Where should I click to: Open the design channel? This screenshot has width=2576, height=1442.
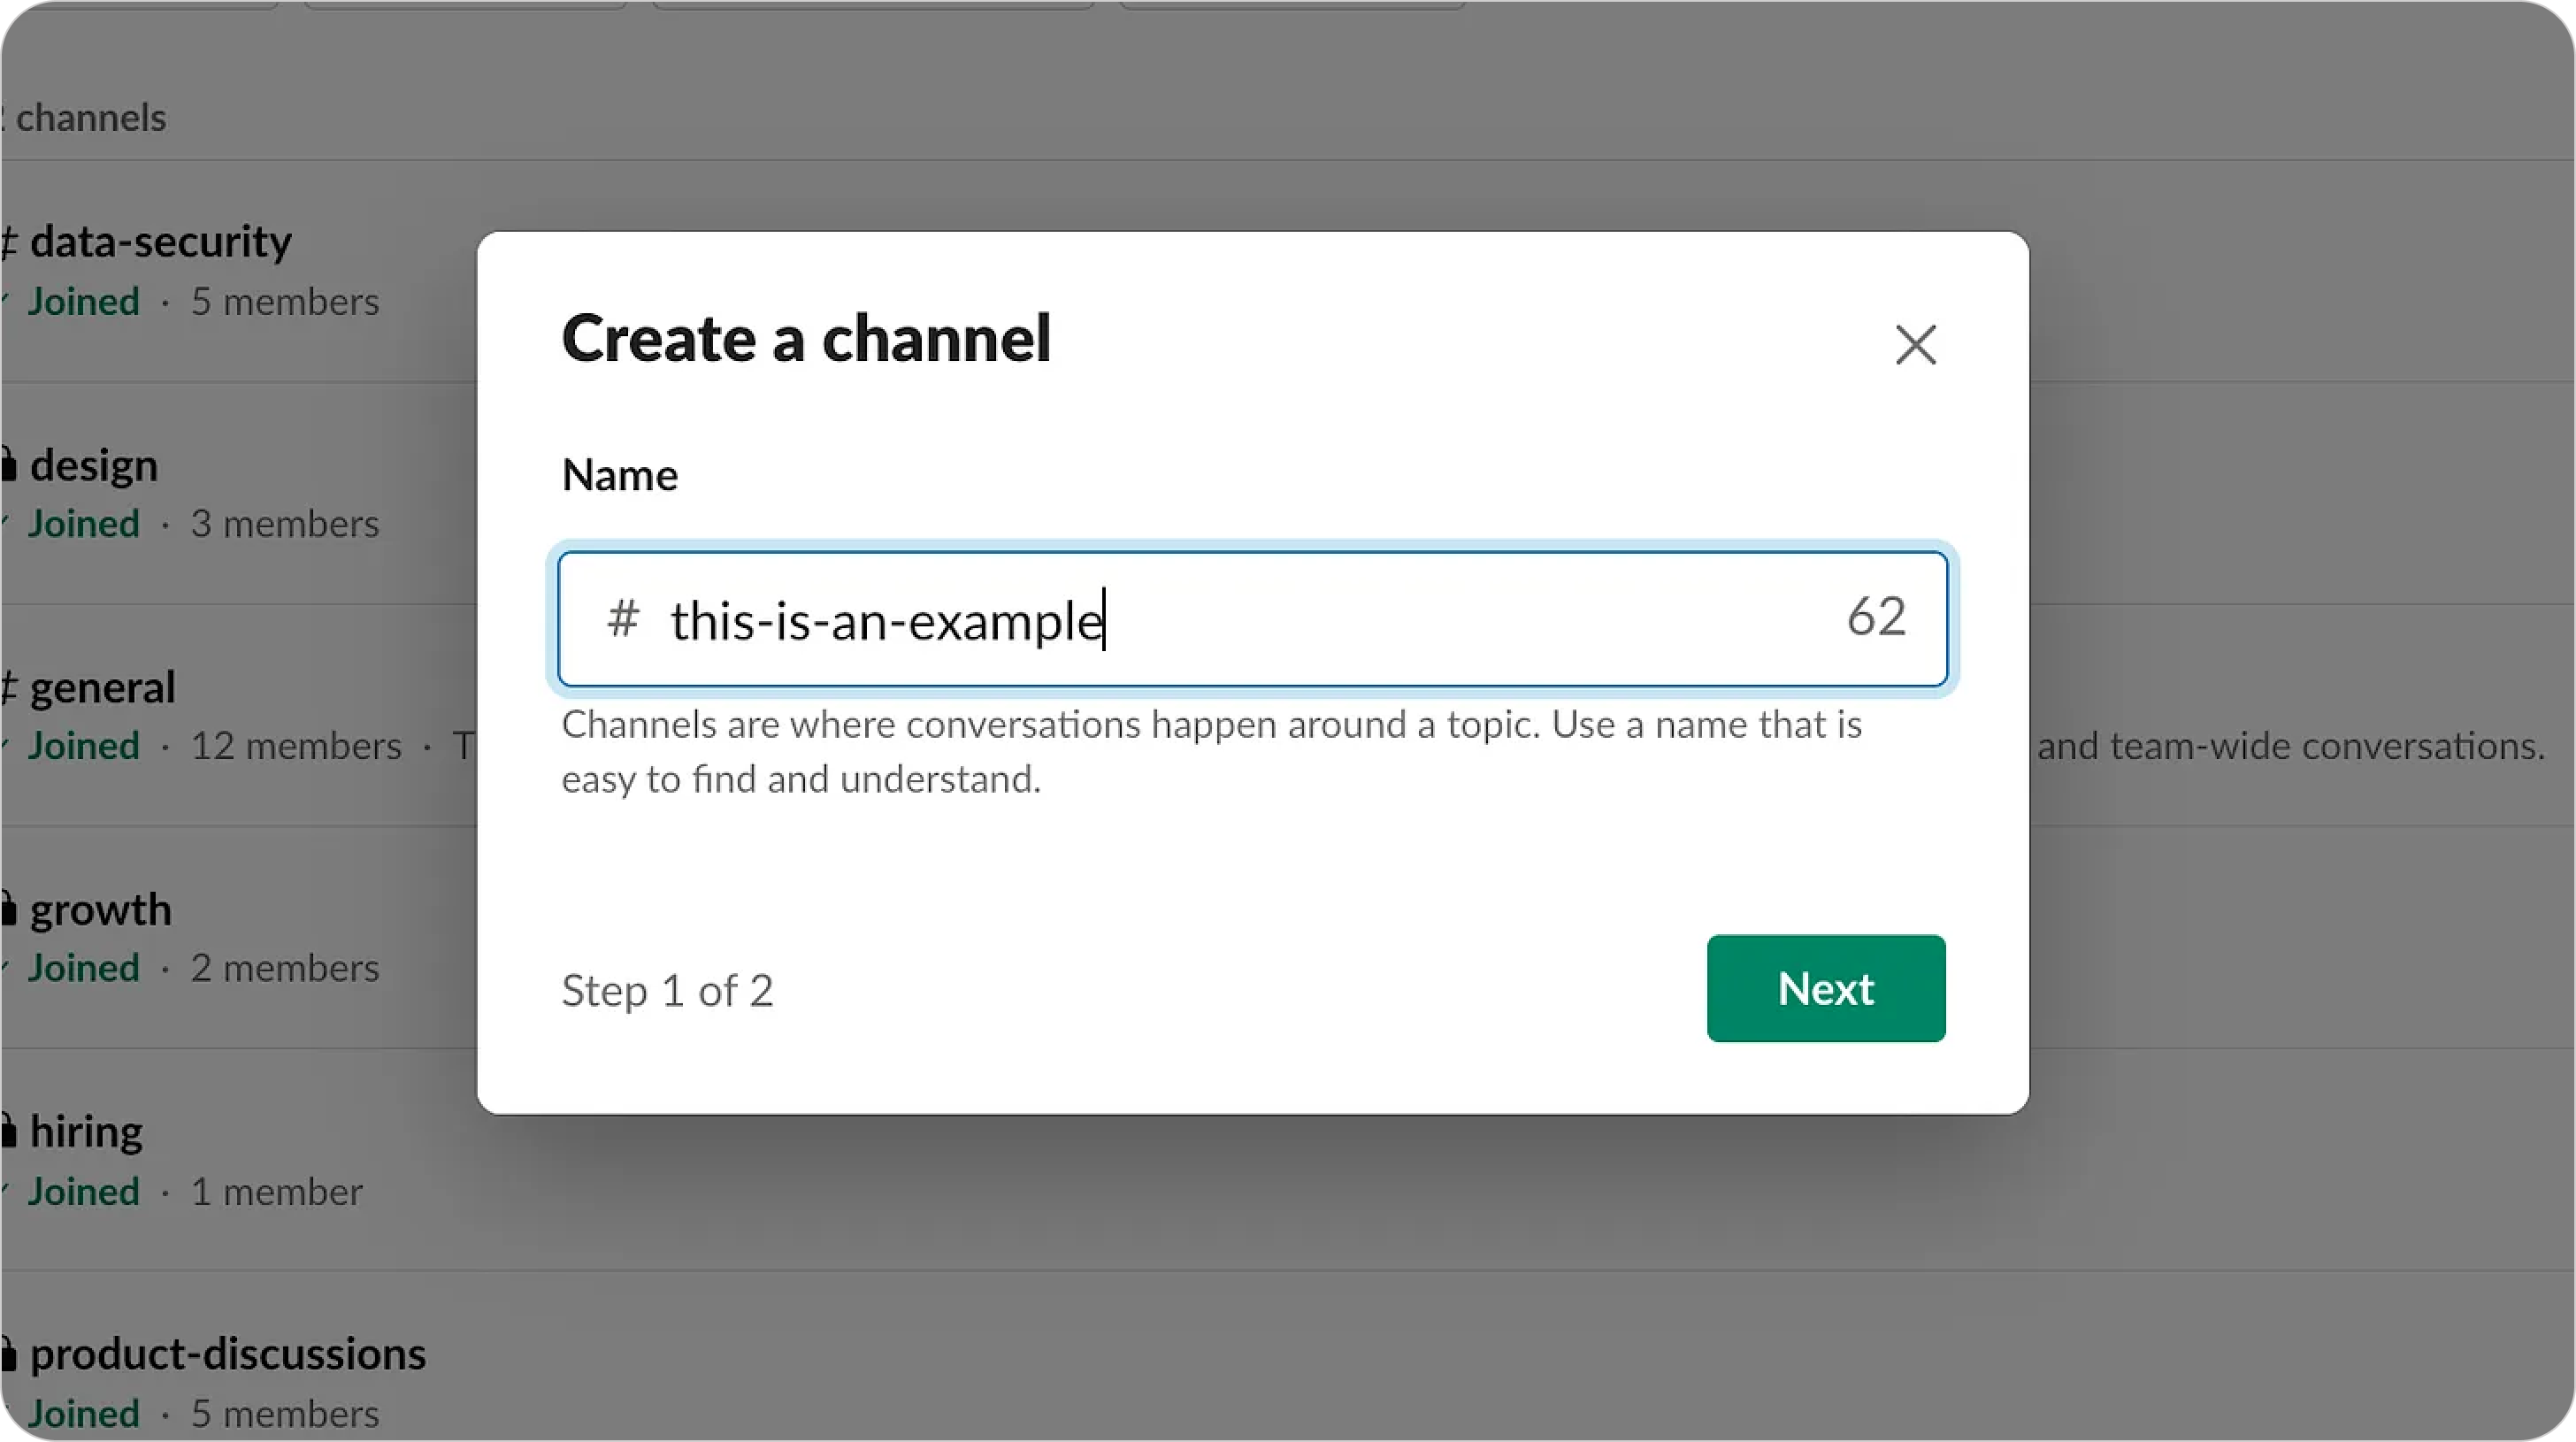94,466
